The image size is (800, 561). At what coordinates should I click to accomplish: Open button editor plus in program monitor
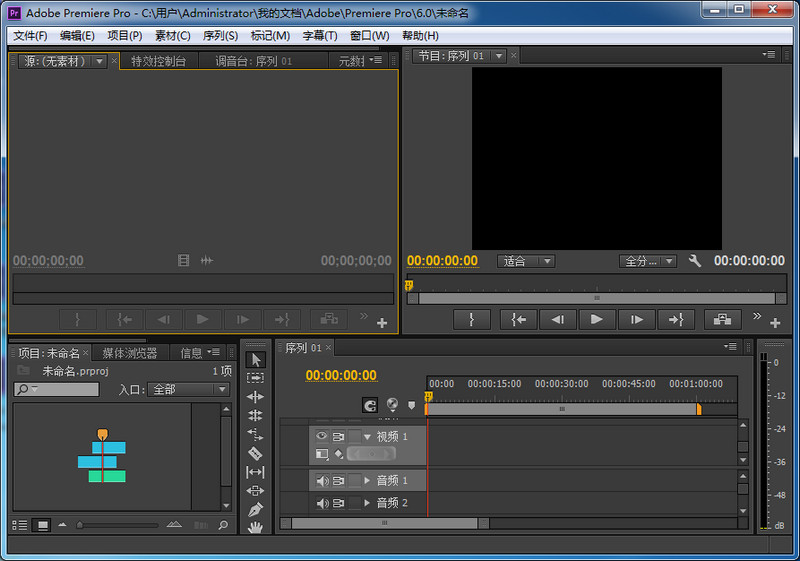tap(775, 323)
